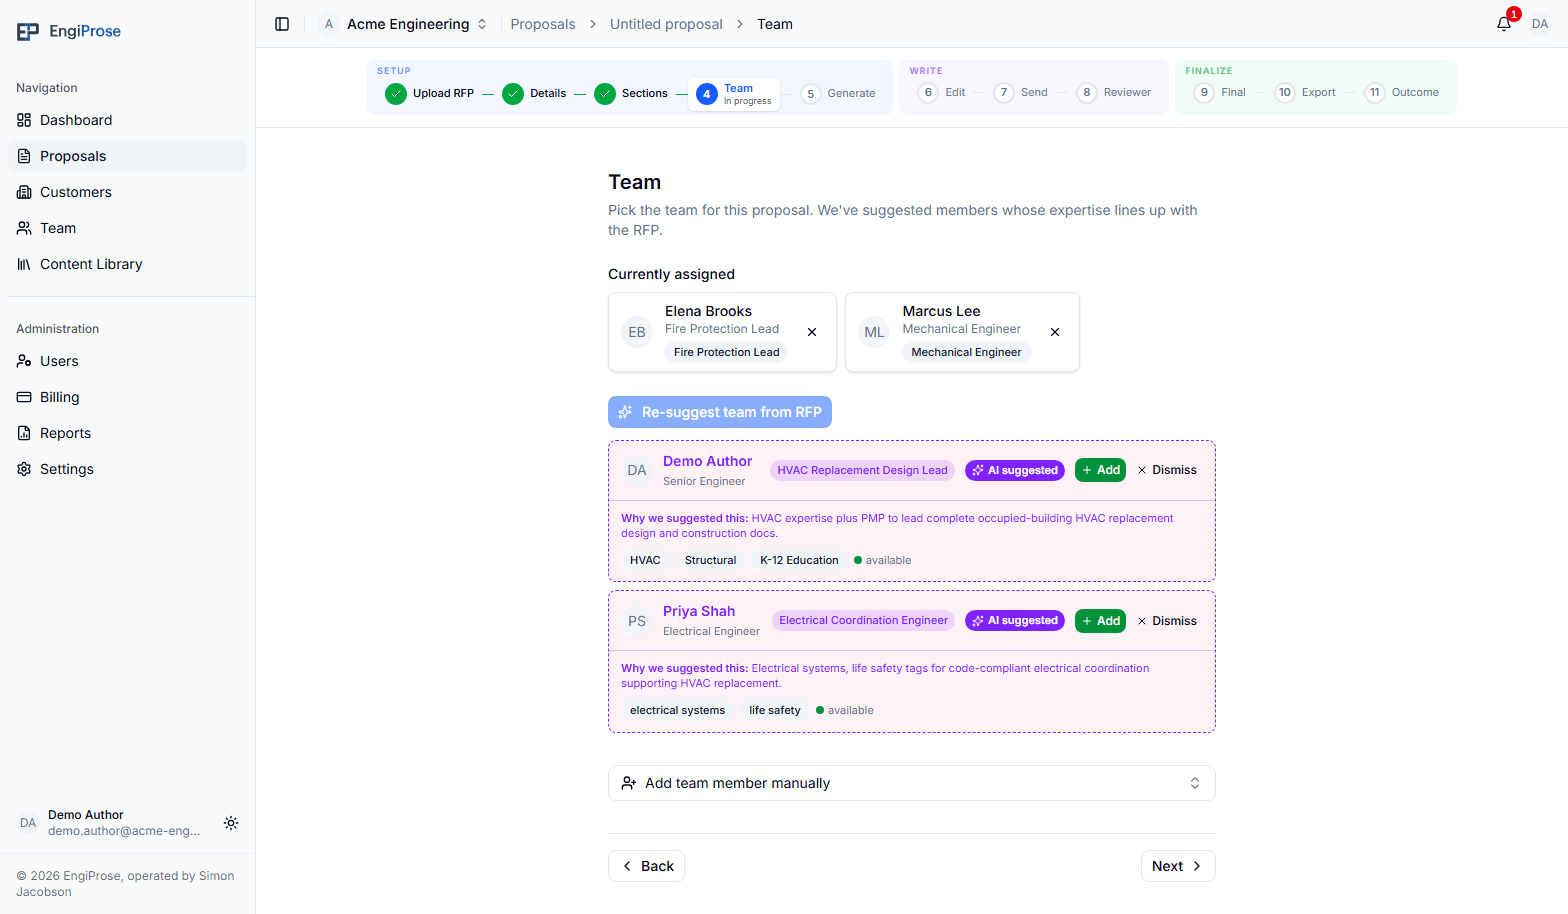Click the EngiProse logo
Screen dimensions: 1568x914
pyautogui.click(x=69, y=31)
